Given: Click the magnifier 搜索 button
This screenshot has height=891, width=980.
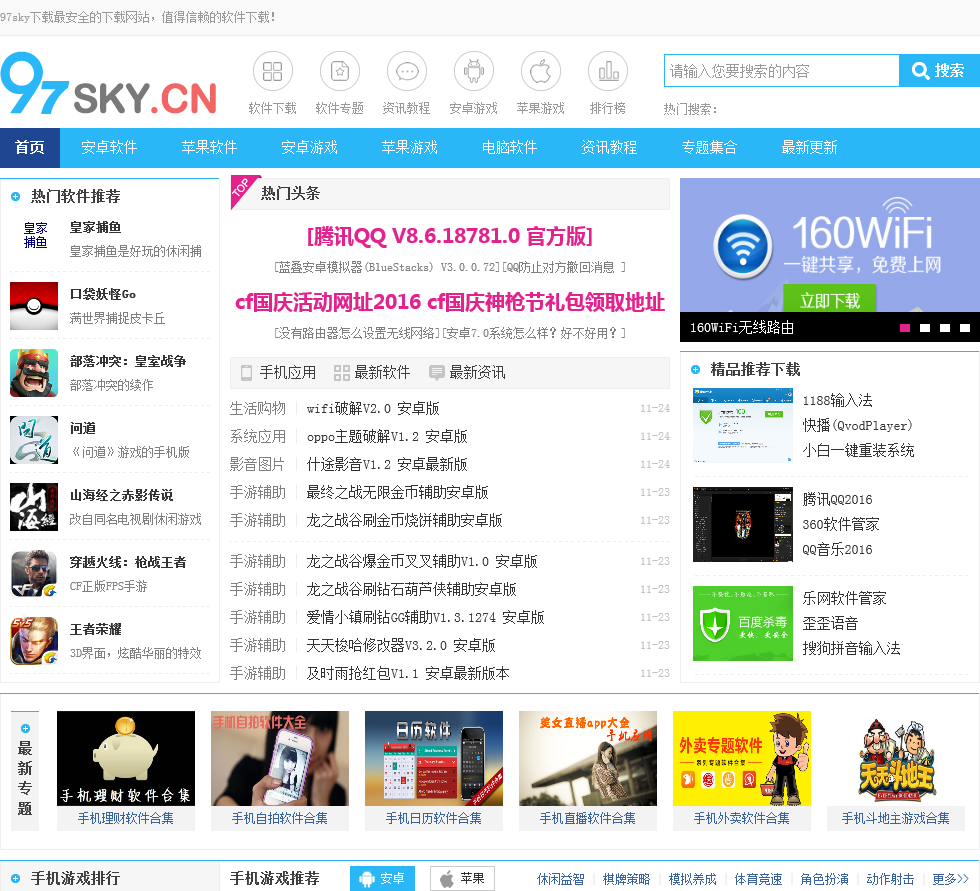Looking at the screenshot, I should click(x=939, y=71).
